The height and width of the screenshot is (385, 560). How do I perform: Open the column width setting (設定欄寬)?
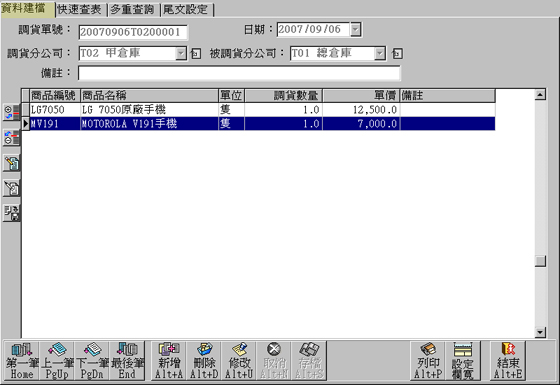(463, 361)
